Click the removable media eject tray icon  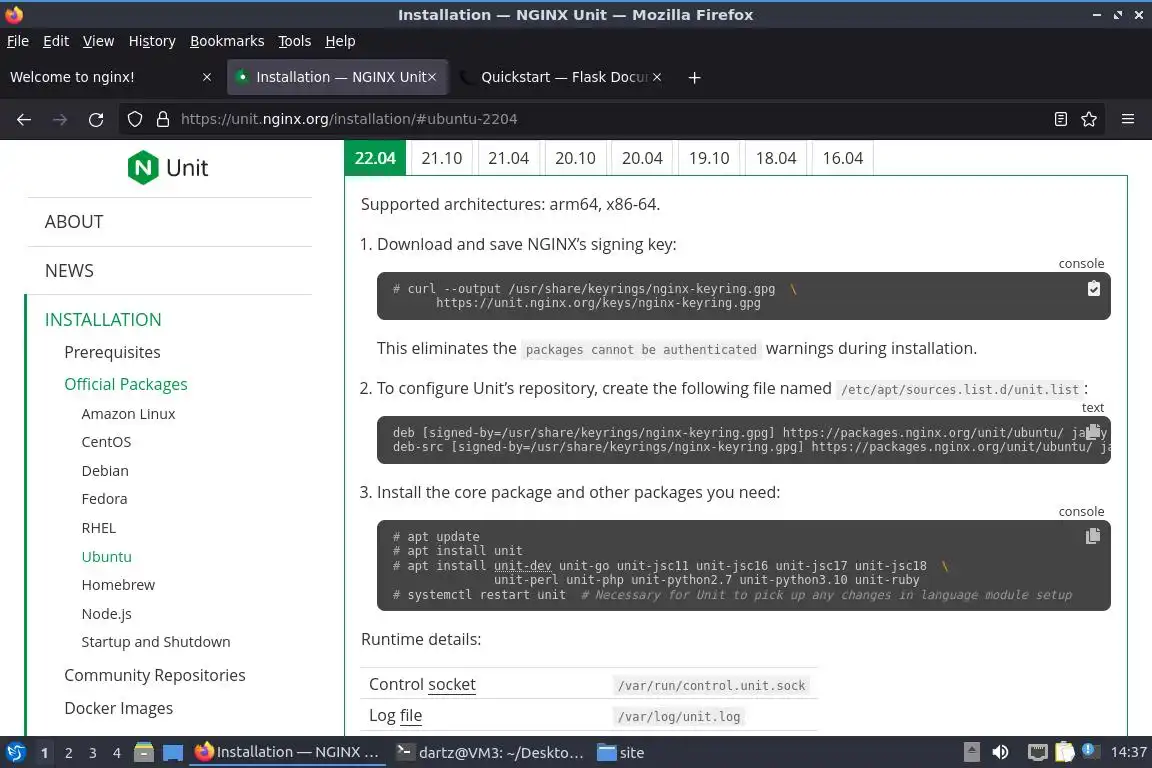[x=971, y=753]
